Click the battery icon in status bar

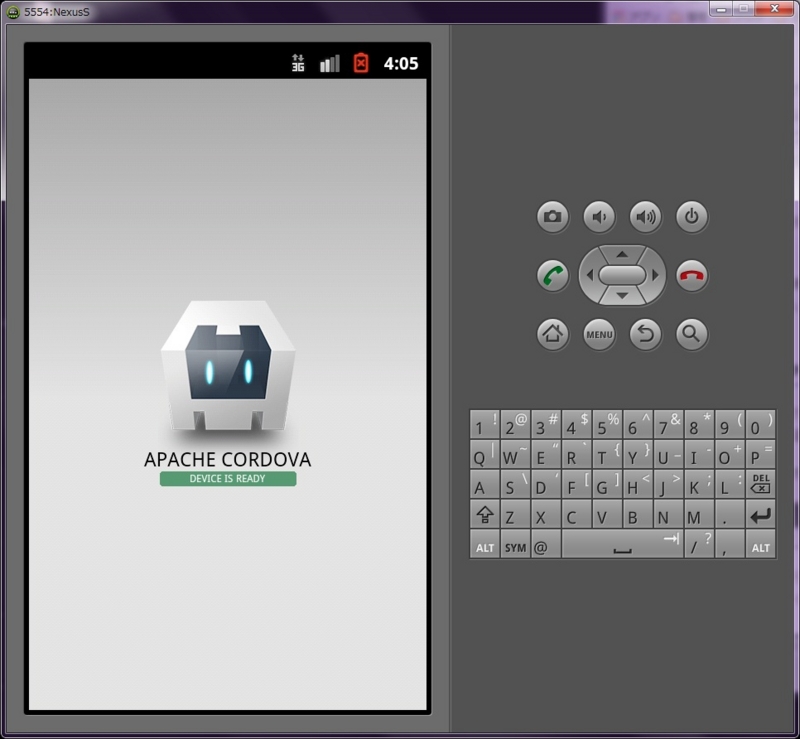coord(361,63)
